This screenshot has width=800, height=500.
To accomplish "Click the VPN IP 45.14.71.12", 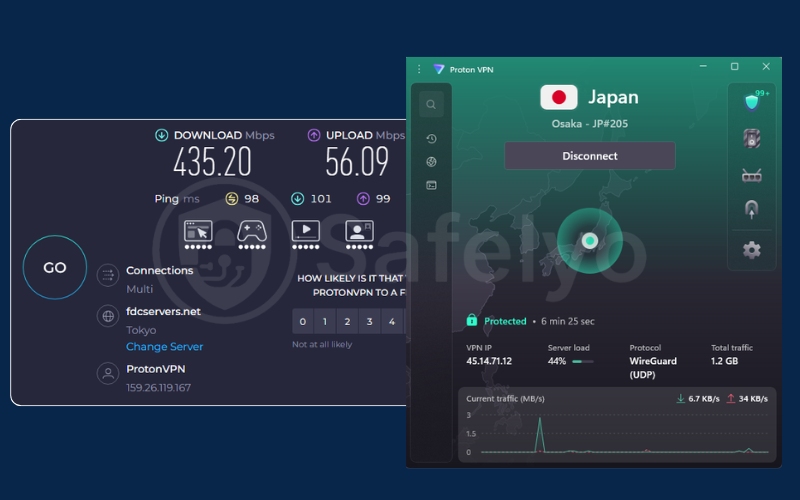I will [x=489, y=361].
